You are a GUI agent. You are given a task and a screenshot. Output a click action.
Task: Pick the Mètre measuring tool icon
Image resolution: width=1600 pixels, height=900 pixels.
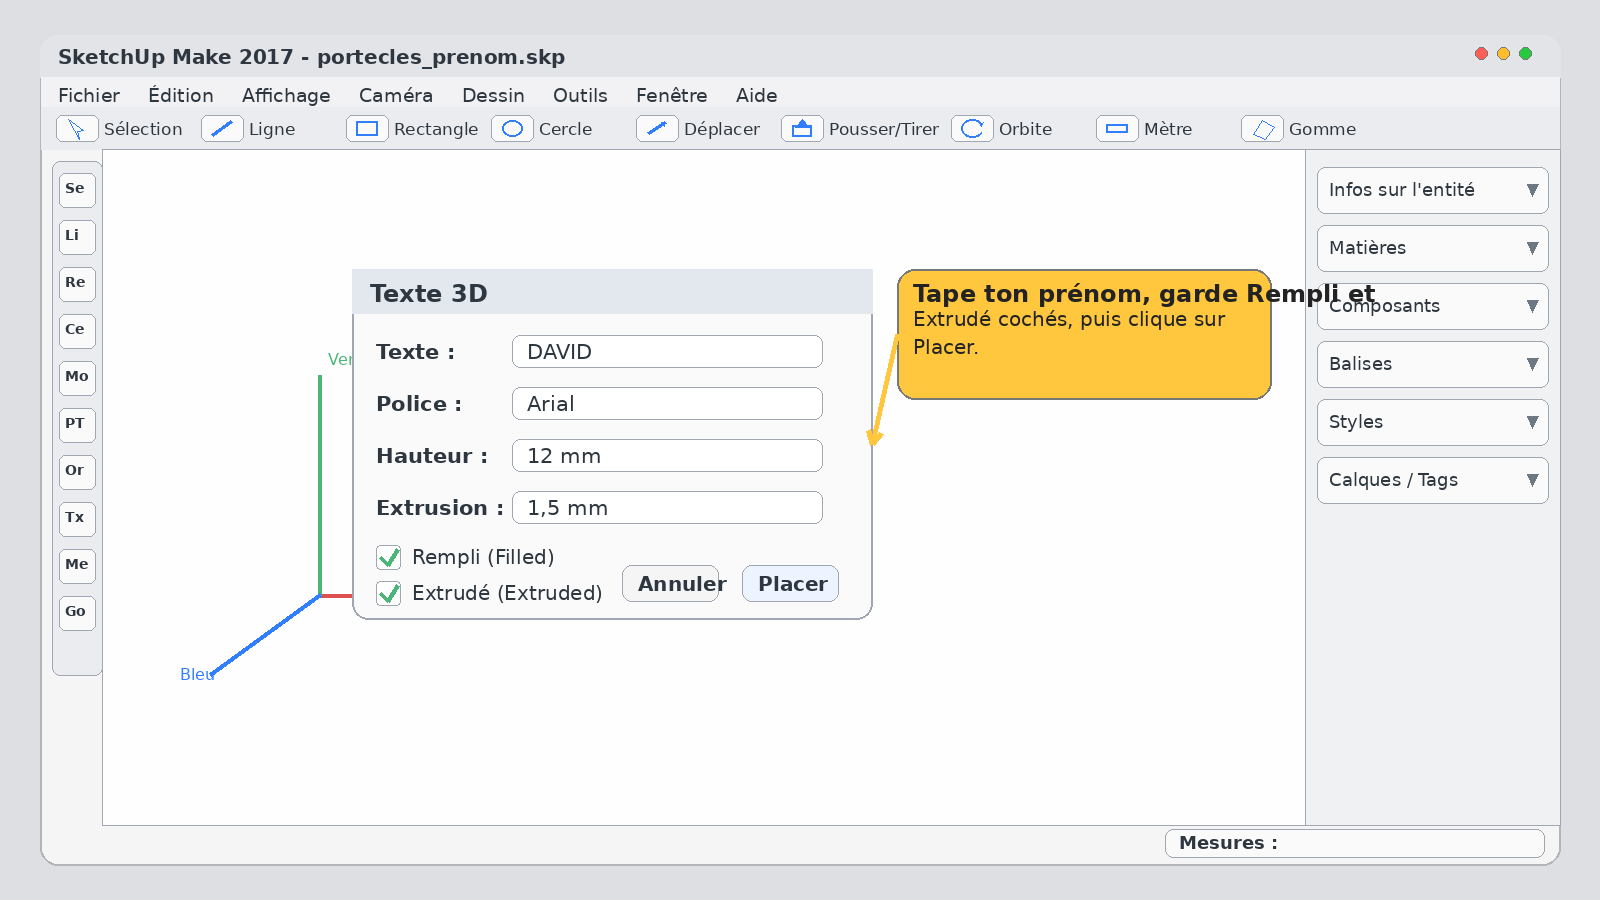pos(1117,129)
